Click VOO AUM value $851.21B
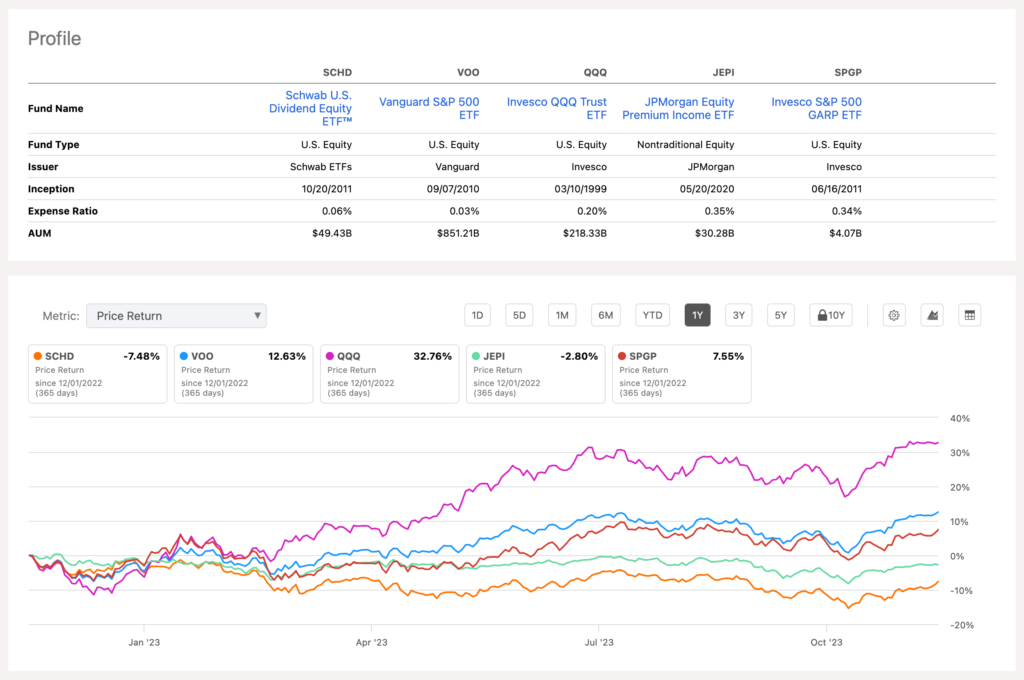This screenshot has width=1024, height=680. (458, 233)
